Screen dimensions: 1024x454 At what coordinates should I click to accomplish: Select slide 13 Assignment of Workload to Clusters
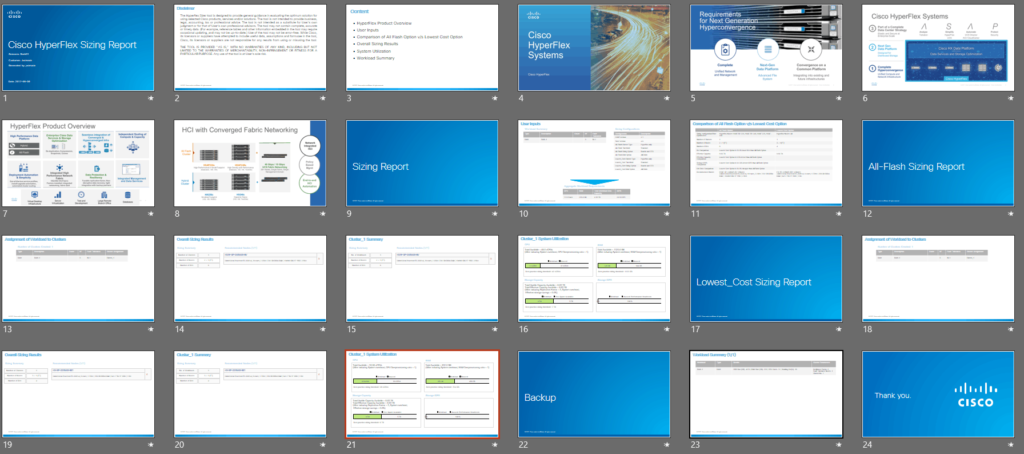pos(78,279)
